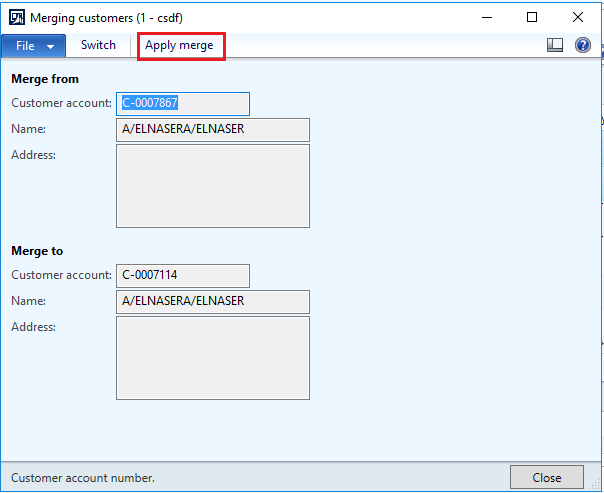Click the status bar help text

pos(83,478)
